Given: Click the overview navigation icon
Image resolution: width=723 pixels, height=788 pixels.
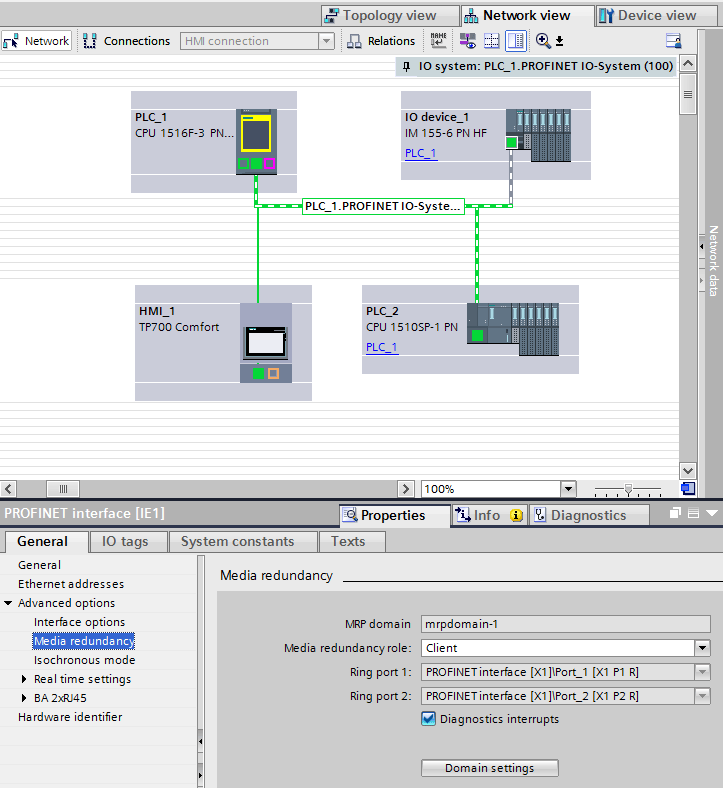Looking at the screenshot, I should [x=688, y=488].
